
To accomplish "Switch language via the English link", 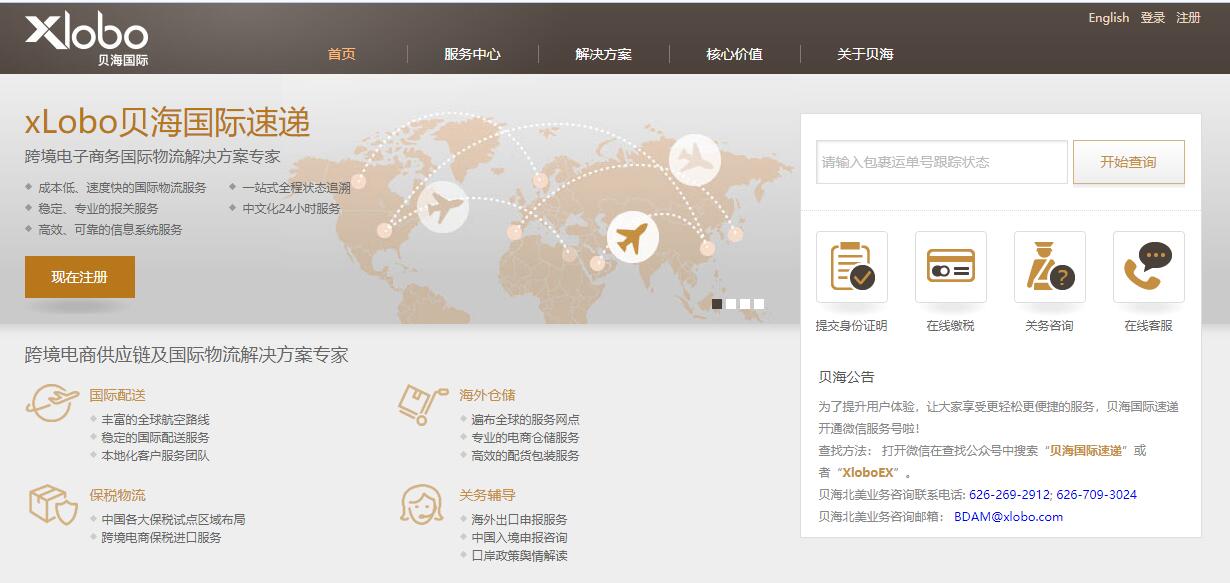I will click(1109, 18).
